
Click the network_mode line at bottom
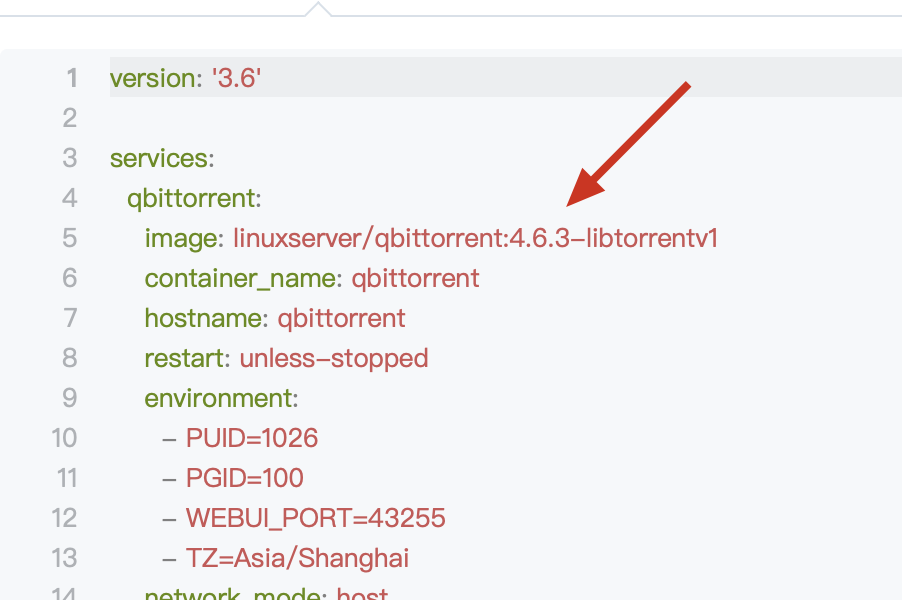tap(266, 593)
